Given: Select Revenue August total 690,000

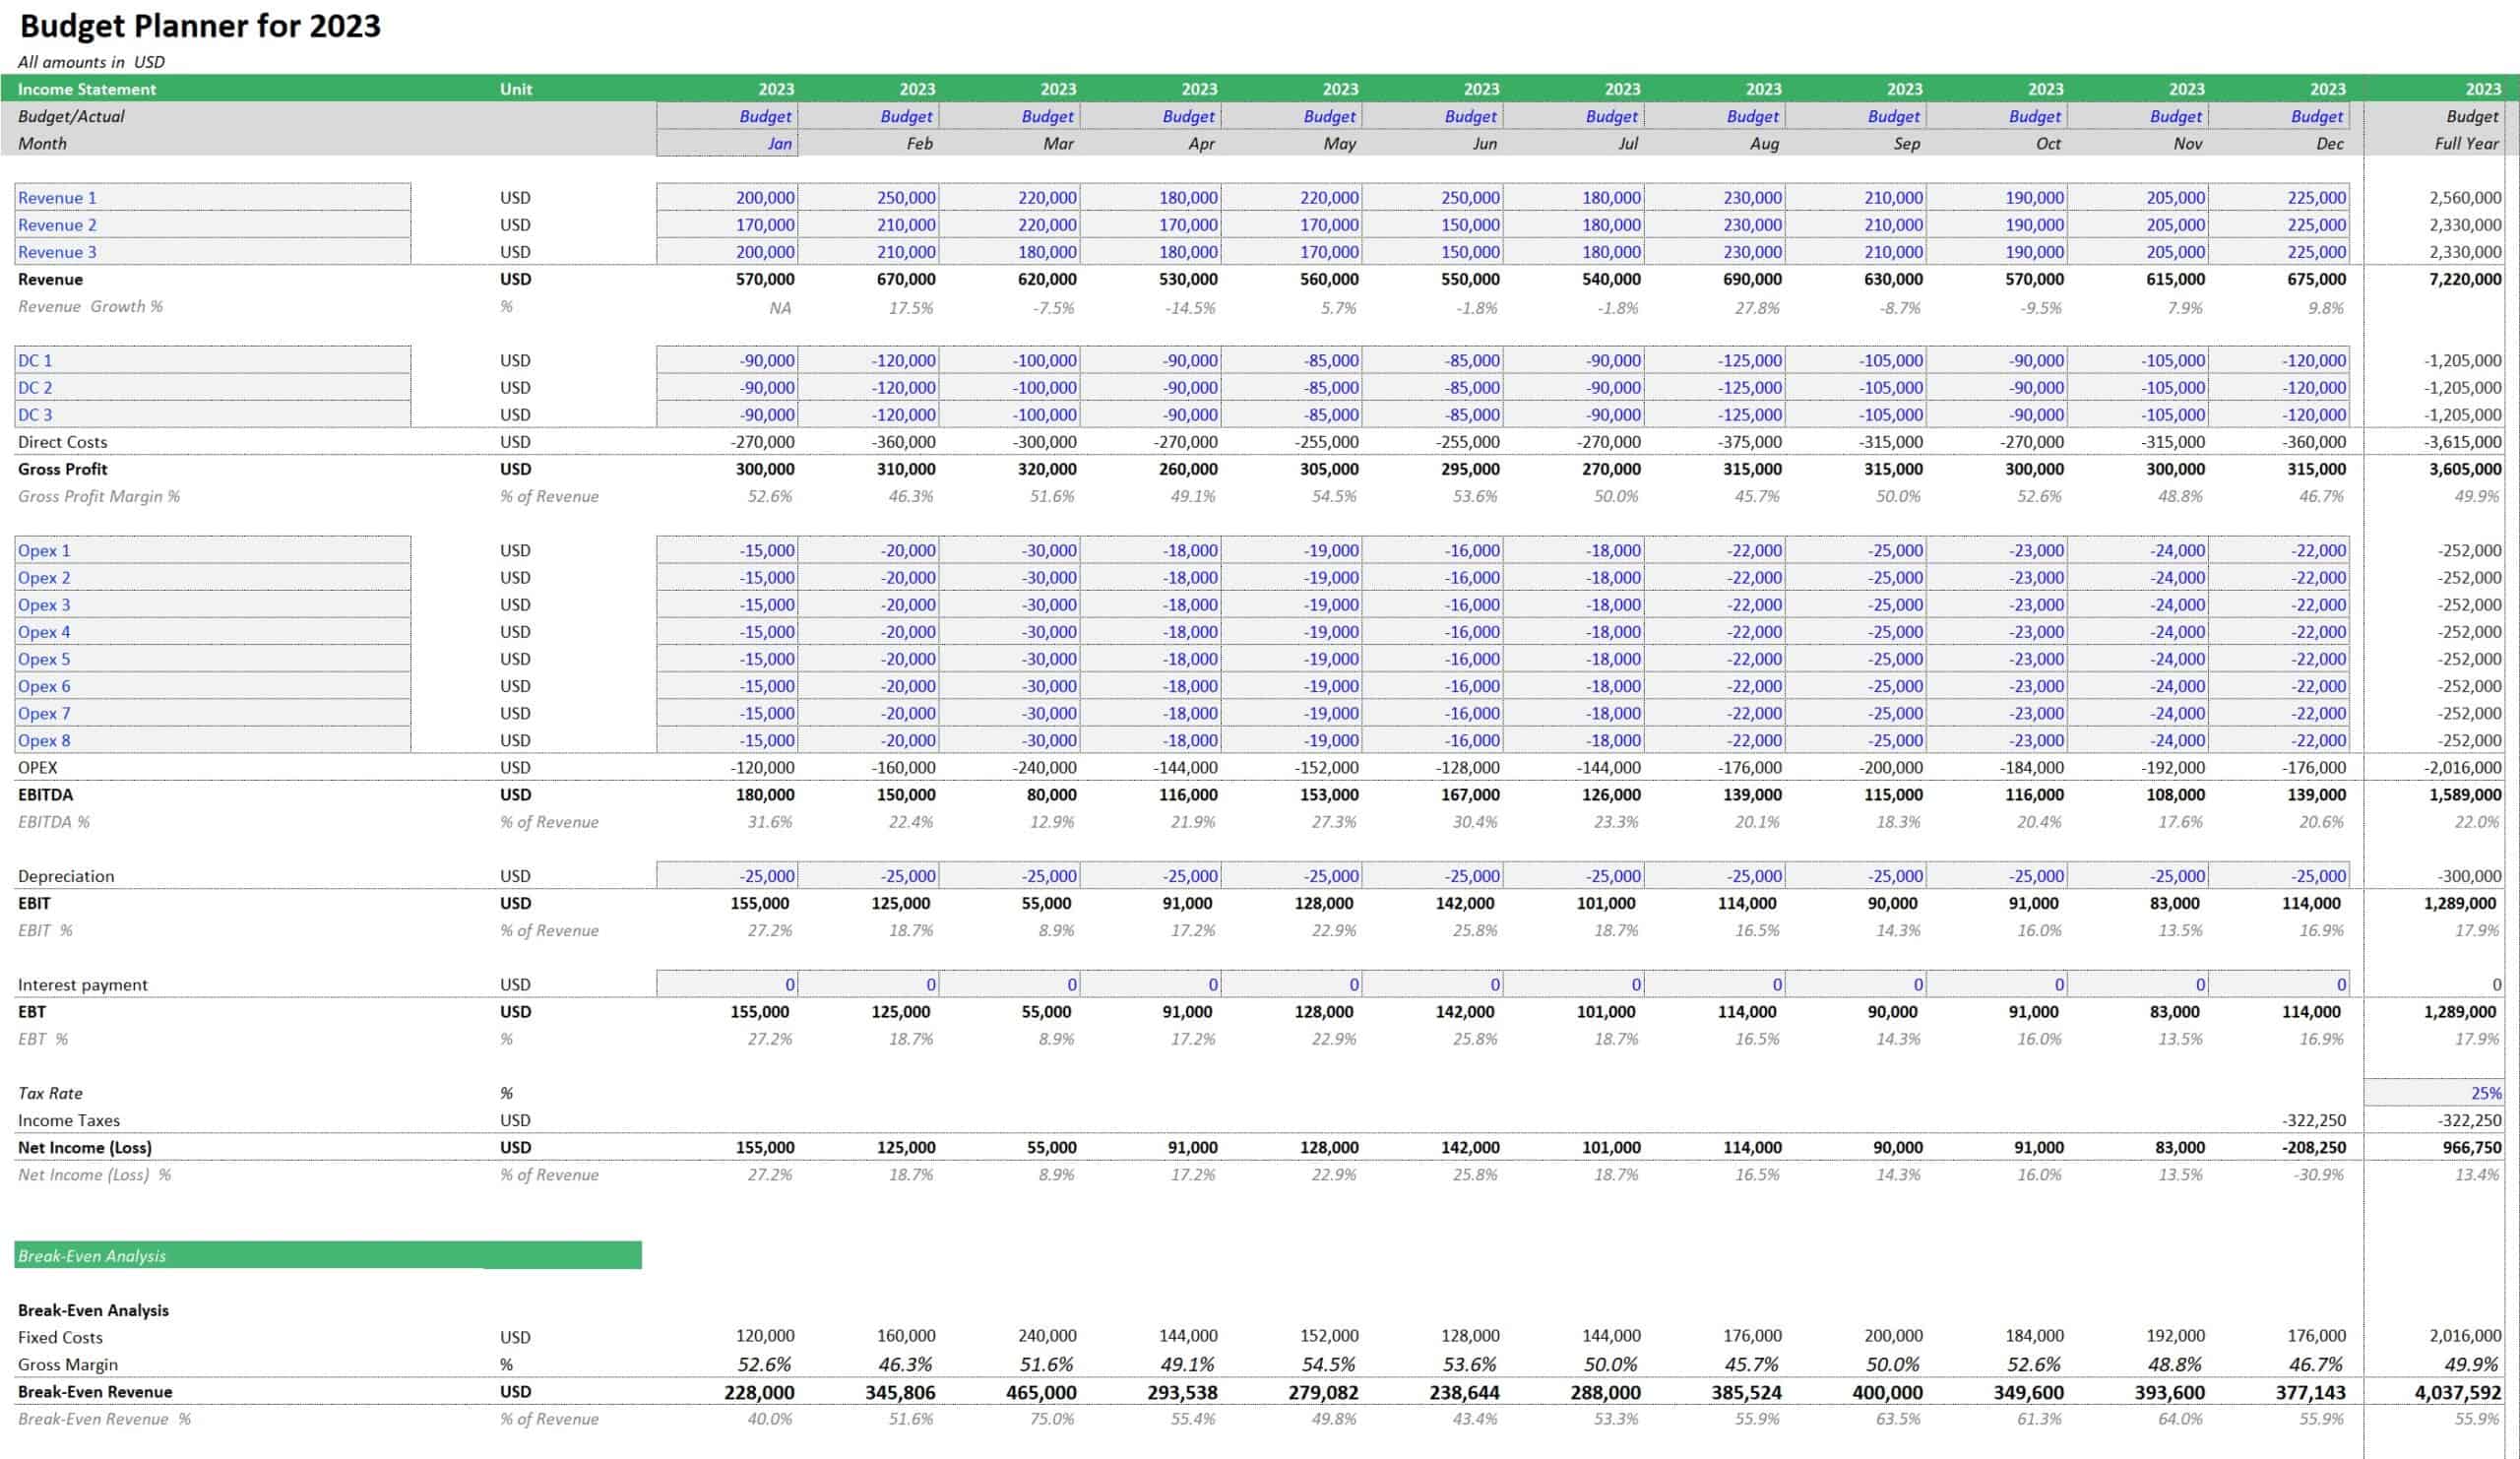Looking at the screenshot, I should click(x=1752, y=279).
